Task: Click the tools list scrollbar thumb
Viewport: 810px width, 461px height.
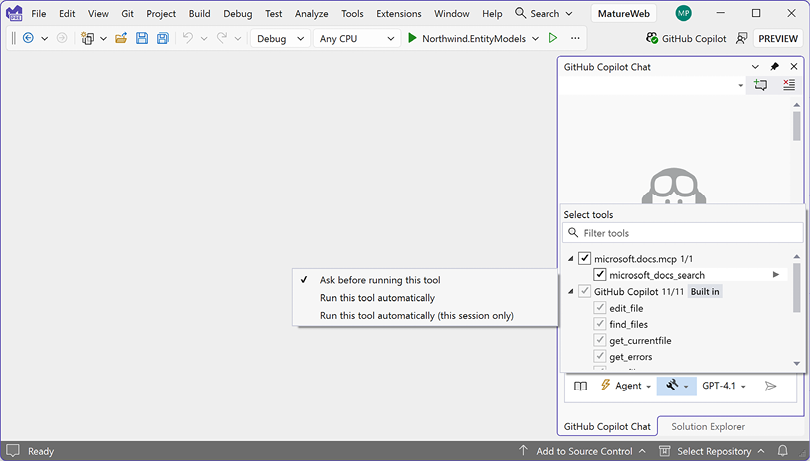Action: click(x=796, y=288)
